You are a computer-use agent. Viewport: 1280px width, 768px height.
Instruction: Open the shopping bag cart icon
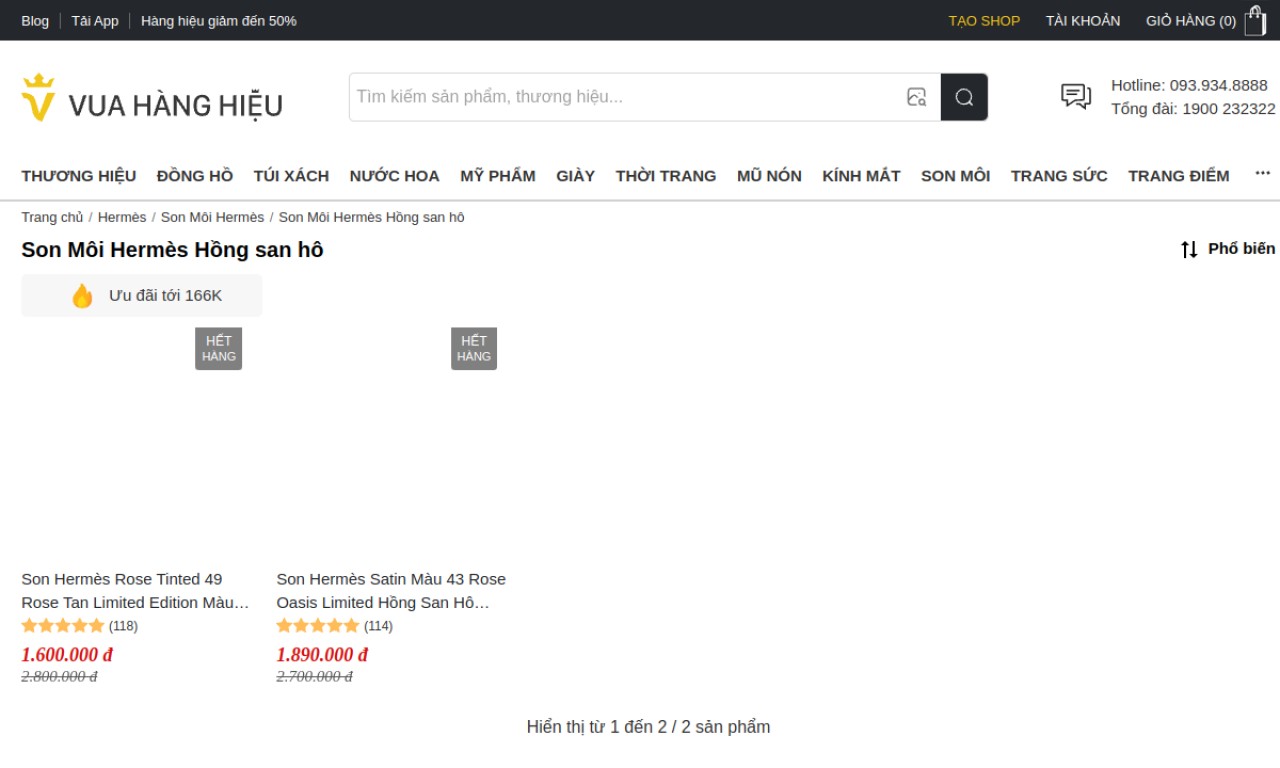coord(1255,20)
